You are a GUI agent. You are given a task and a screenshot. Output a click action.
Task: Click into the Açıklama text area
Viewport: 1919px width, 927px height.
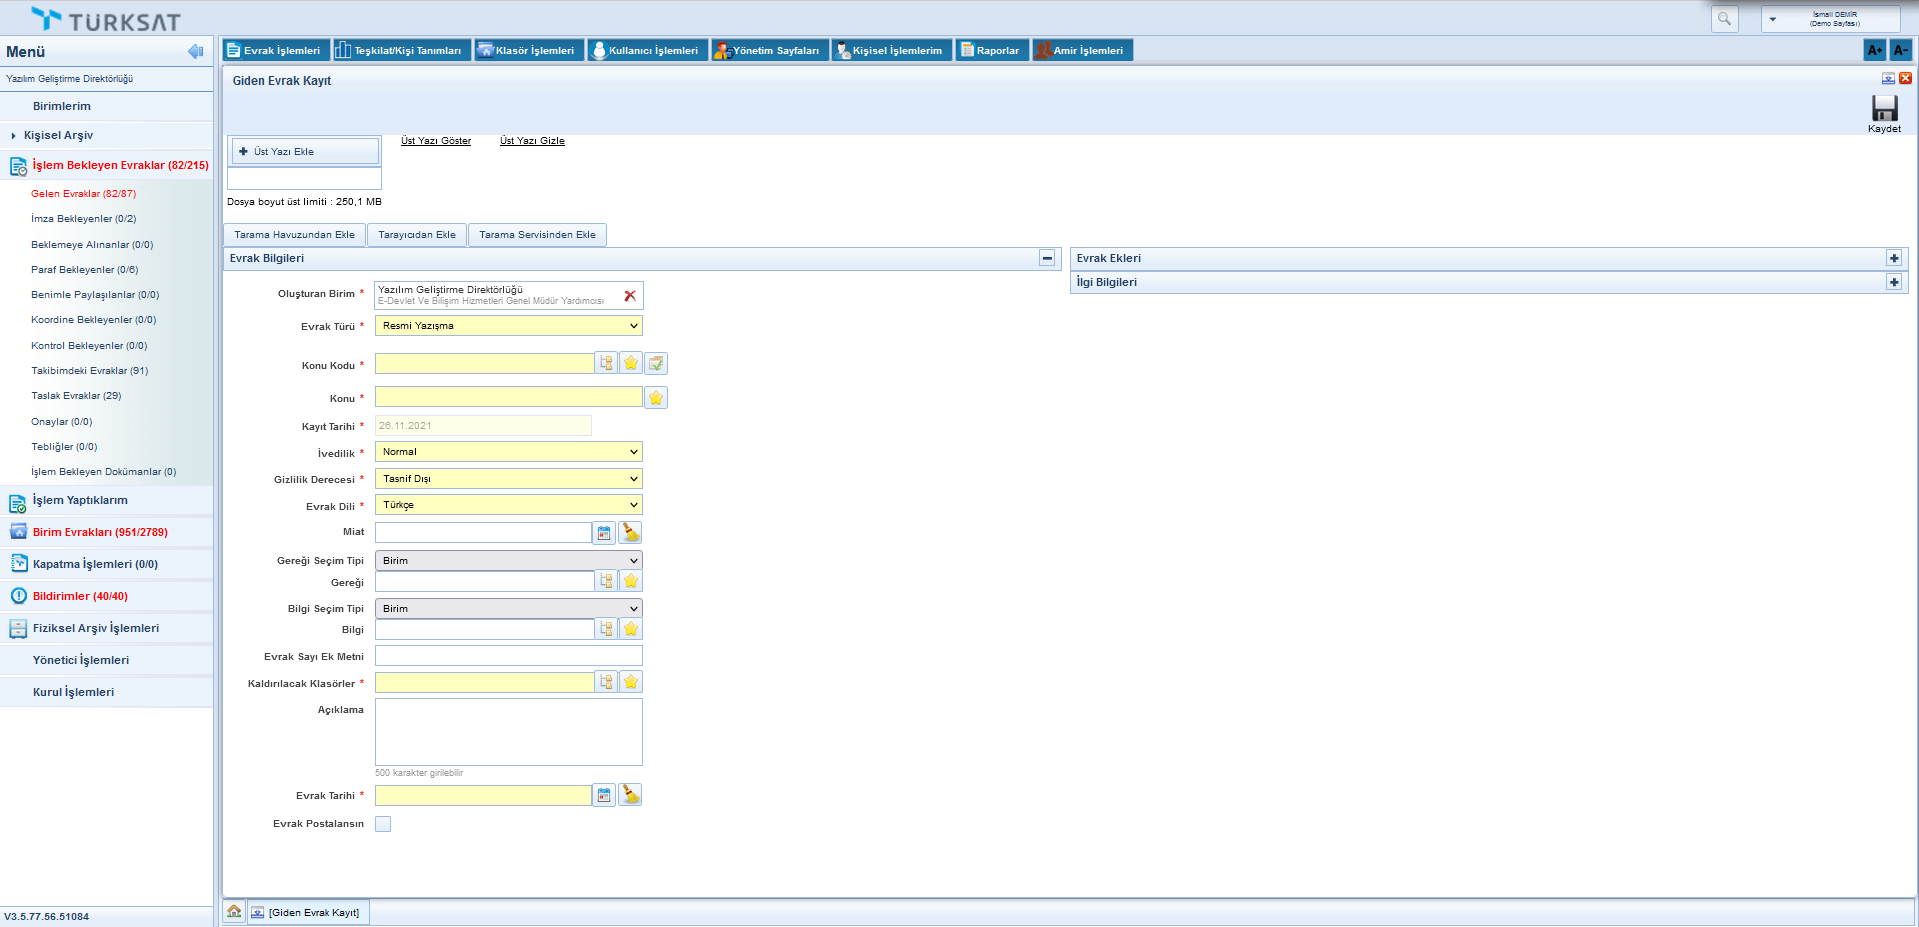pos(508,732)
